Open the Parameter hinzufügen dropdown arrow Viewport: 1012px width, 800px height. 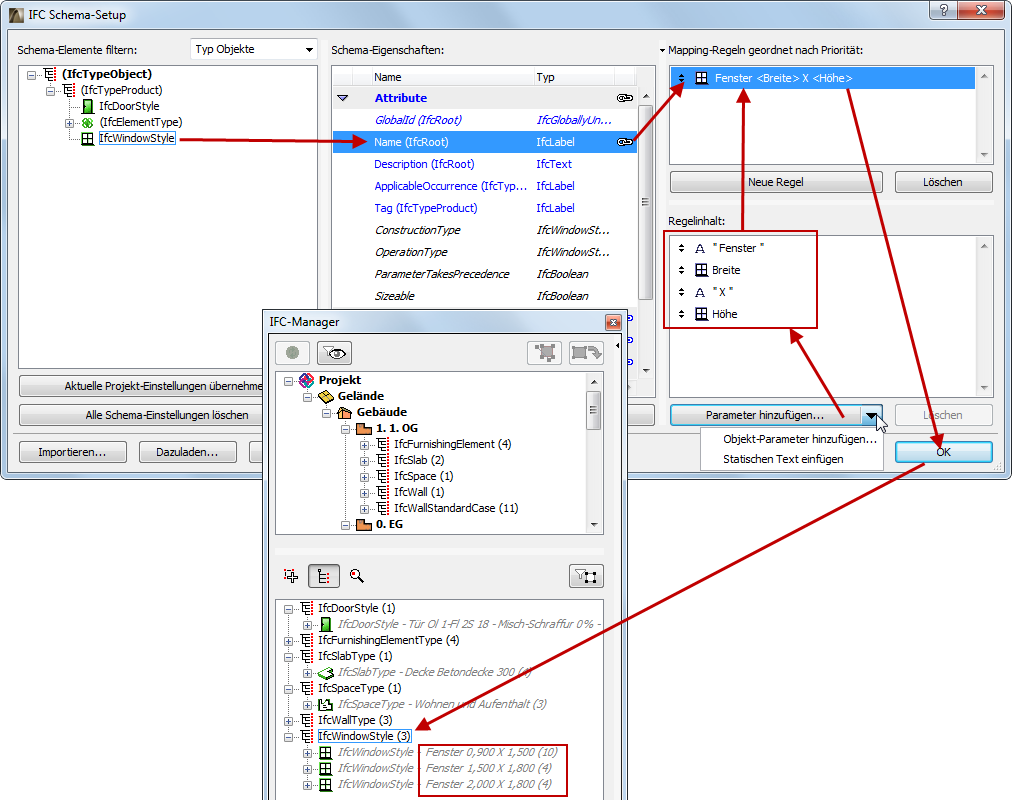pyautogui.click(x=871, y=415)
